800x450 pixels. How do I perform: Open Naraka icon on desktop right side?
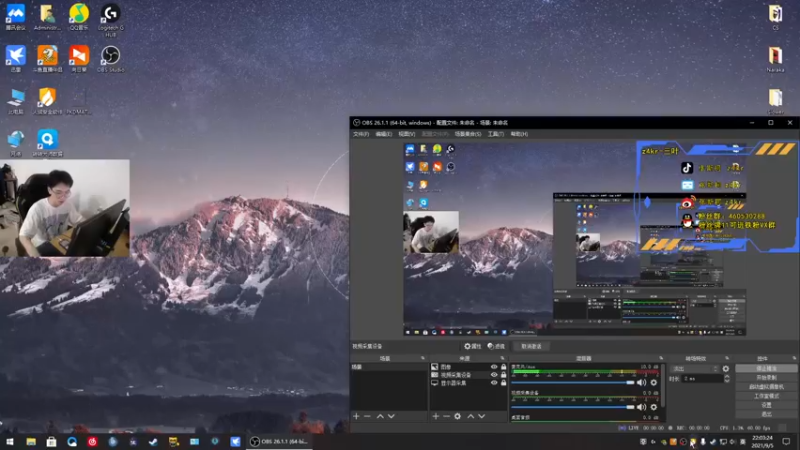tap(776, 59)
